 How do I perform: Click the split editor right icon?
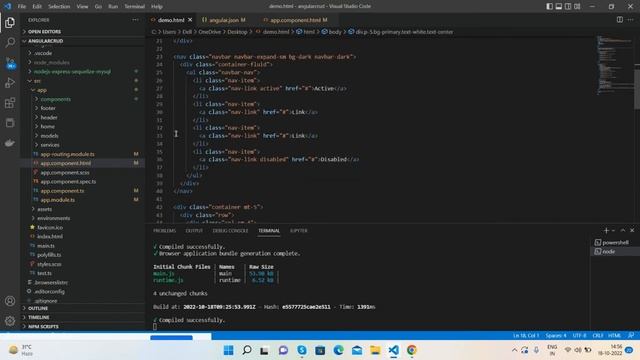pyautogui.click(x=620, y=20)
